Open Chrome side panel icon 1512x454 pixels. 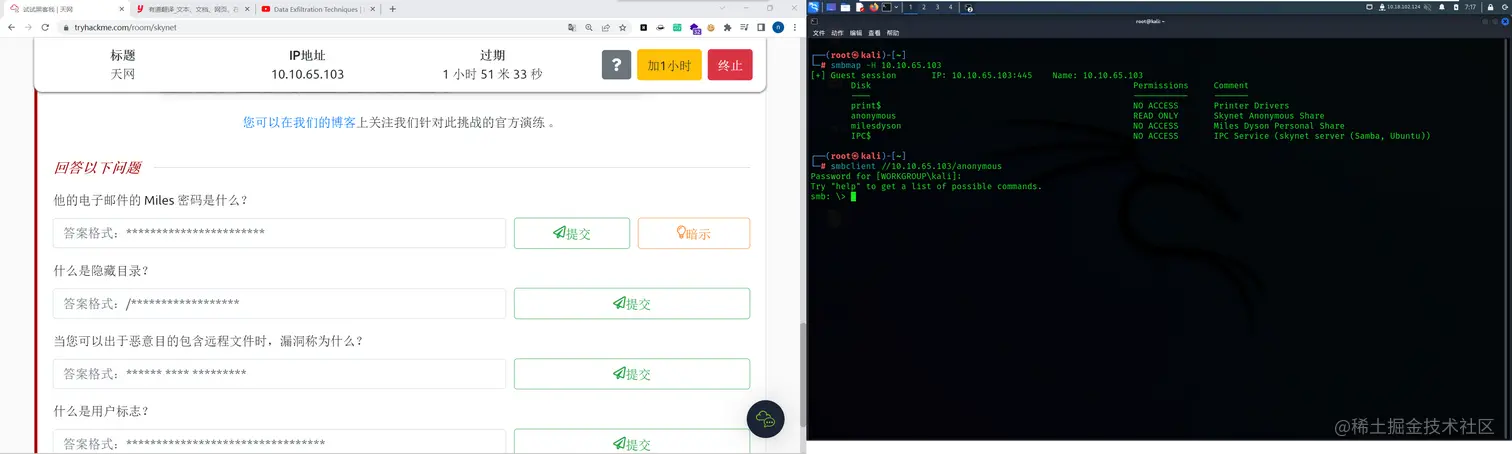tap(761, 27)
